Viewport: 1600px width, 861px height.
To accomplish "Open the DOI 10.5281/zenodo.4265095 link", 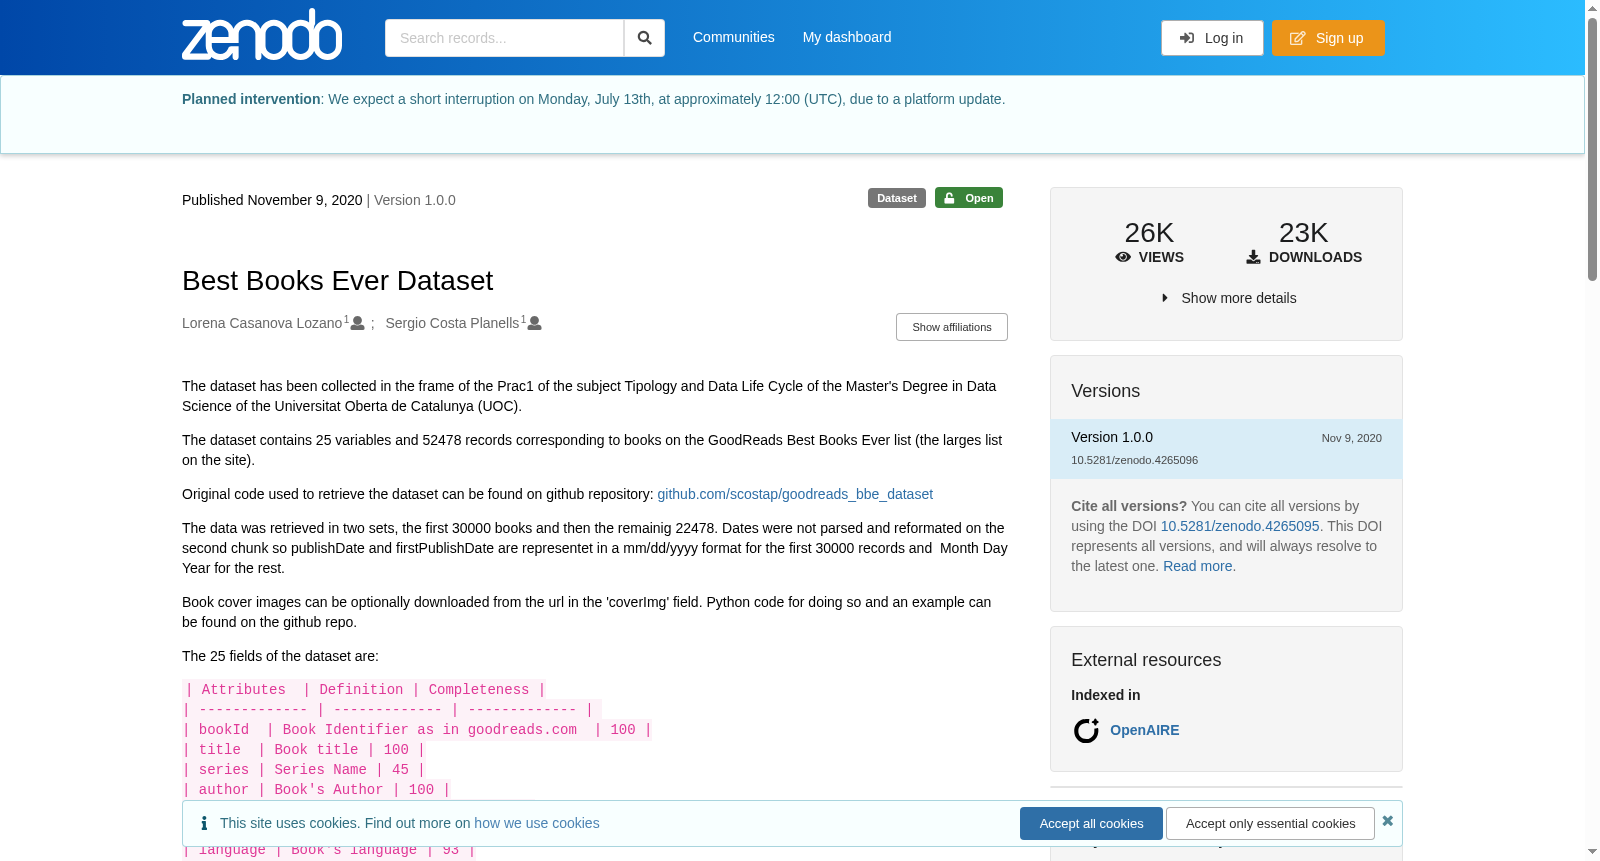I will coord(1240,526).
